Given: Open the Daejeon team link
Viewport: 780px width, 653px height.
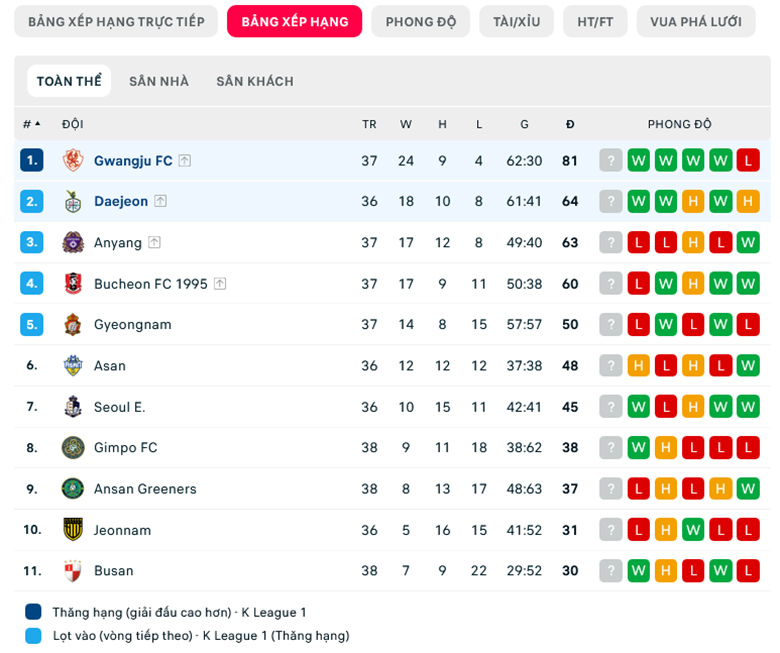Looking at the screenshot, I should [121, 201].
